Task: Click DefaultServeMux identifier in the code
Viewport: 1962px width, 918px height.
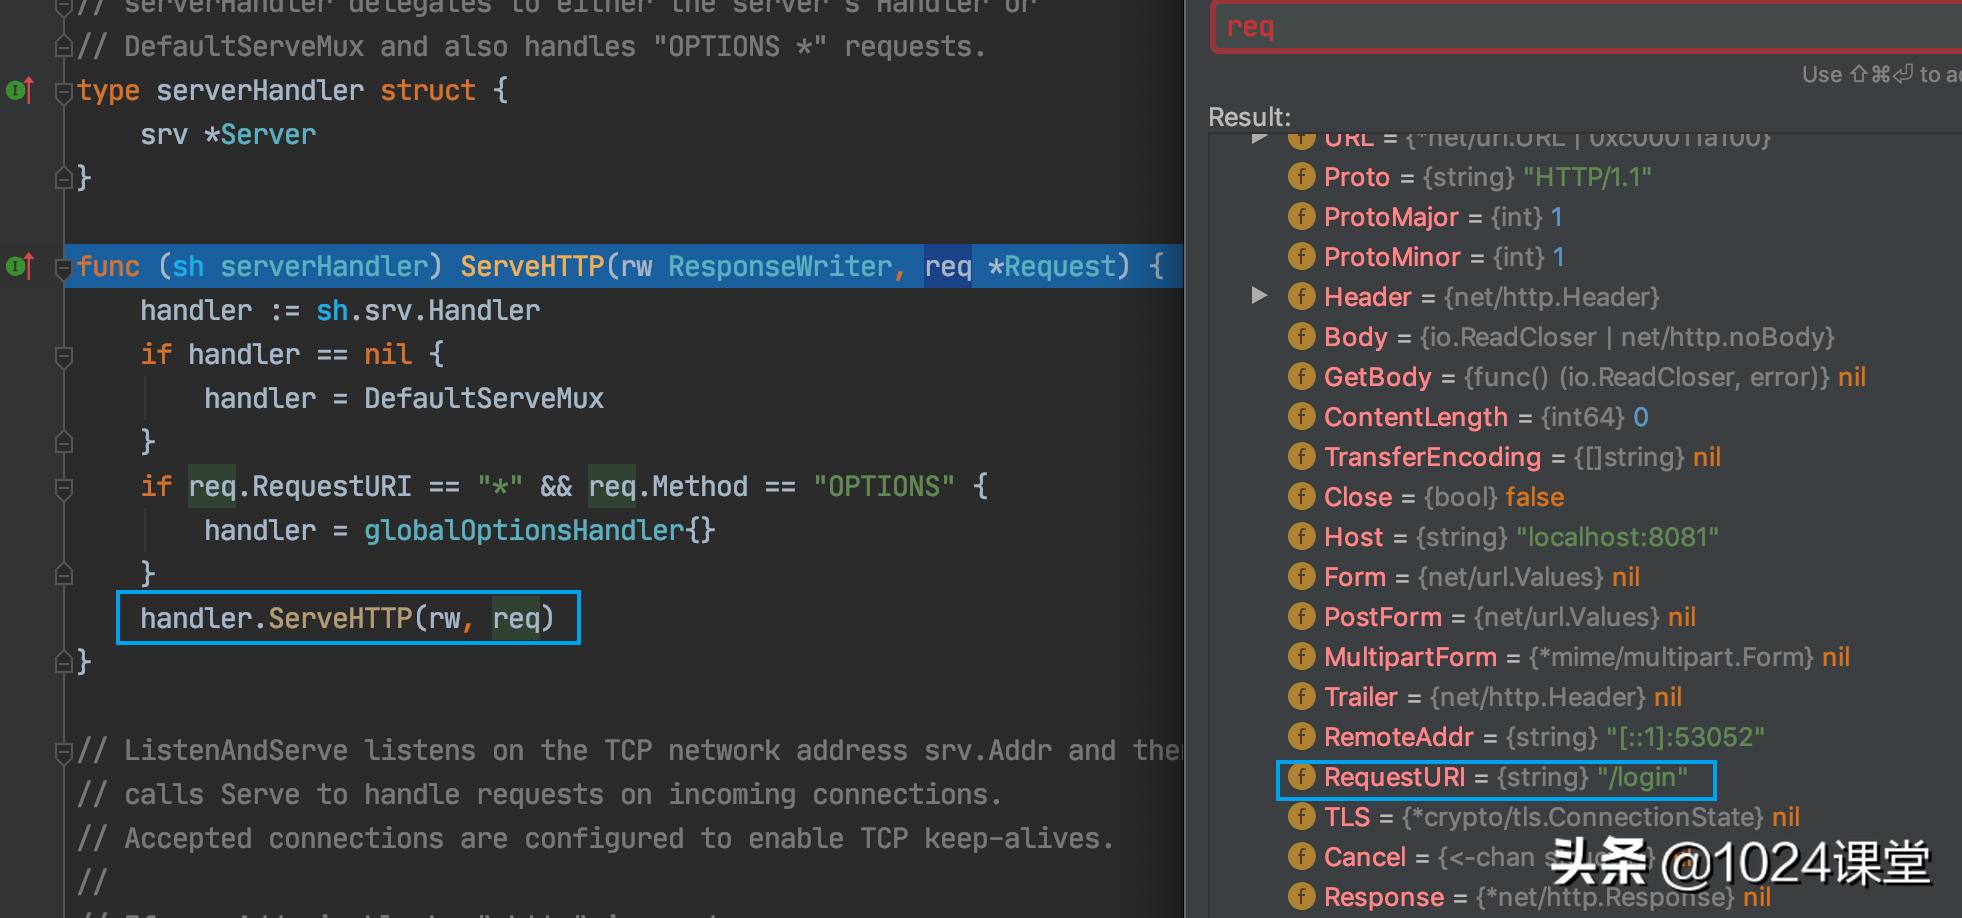Action: click(483, 399)
